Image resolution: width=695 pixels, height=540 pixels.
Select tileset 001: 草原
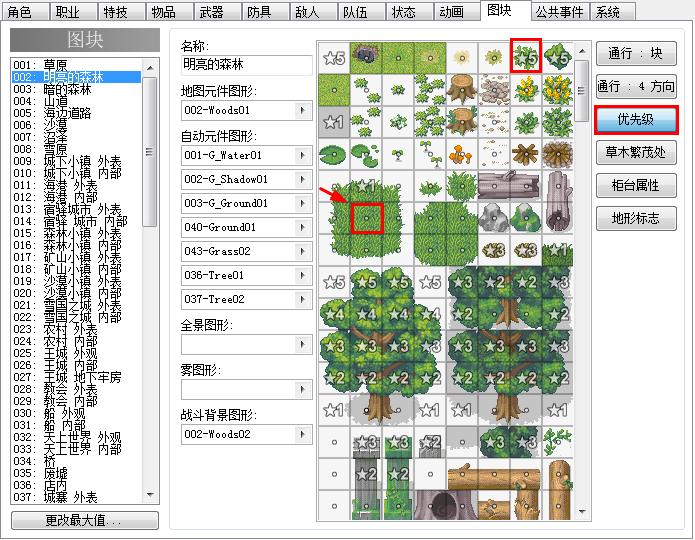(x=76, y=65)
